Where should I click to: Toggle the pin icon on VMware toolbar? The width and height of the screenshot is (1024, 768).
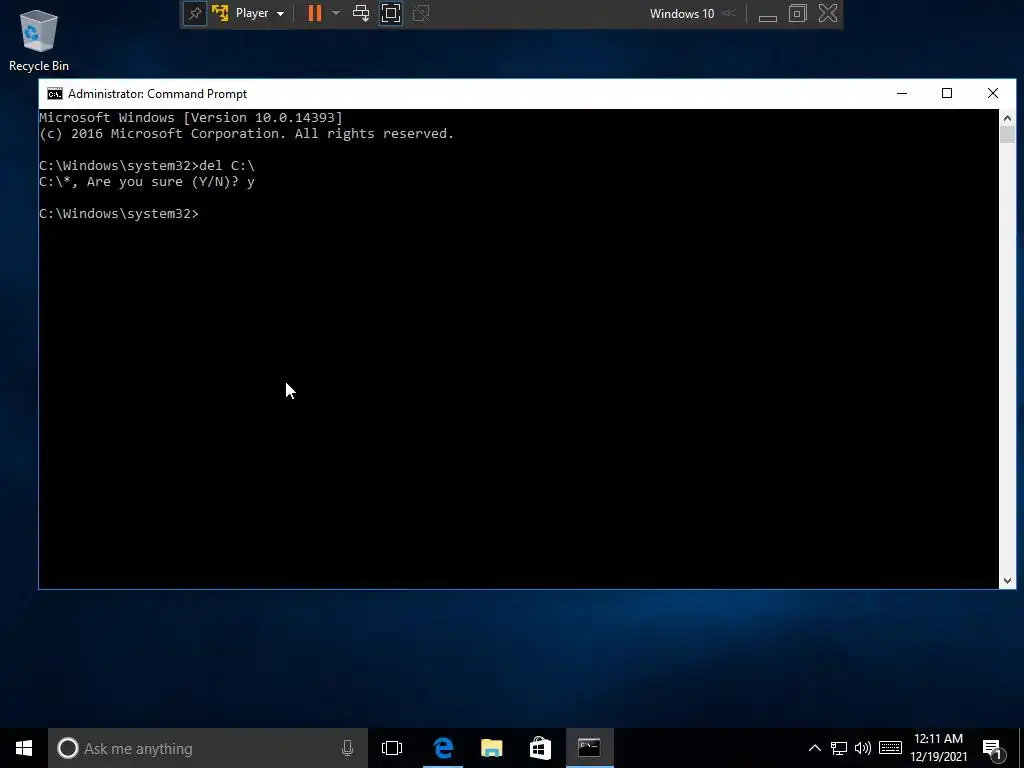pyautogui.click(x=194, y=13)
